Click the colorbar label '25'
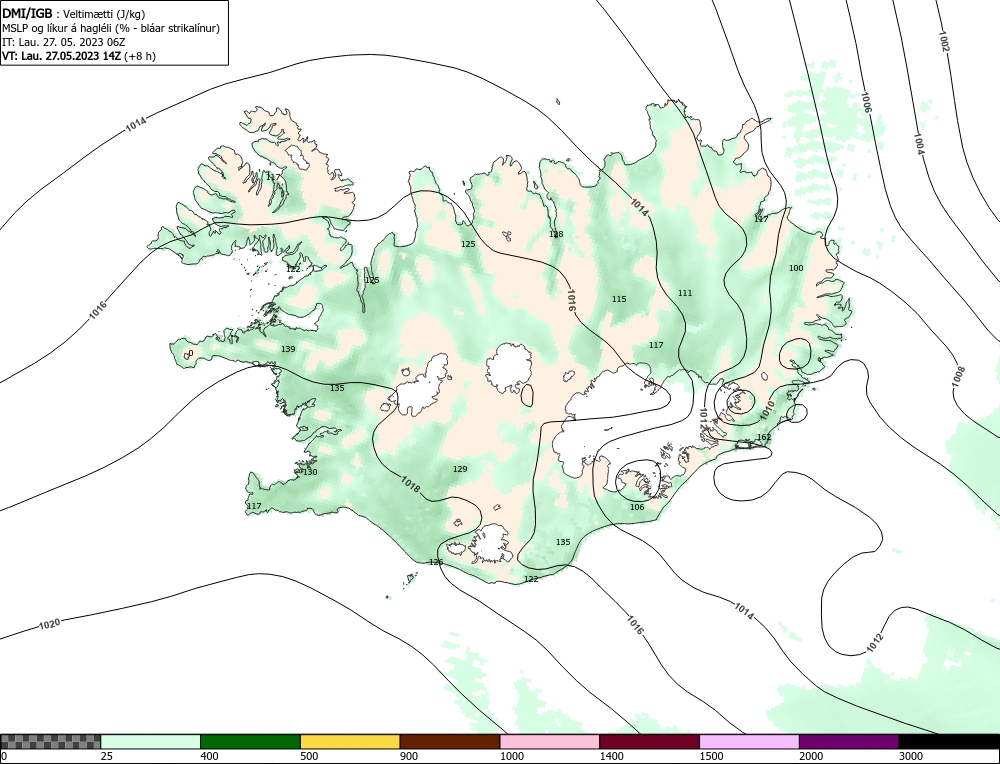 106,756
